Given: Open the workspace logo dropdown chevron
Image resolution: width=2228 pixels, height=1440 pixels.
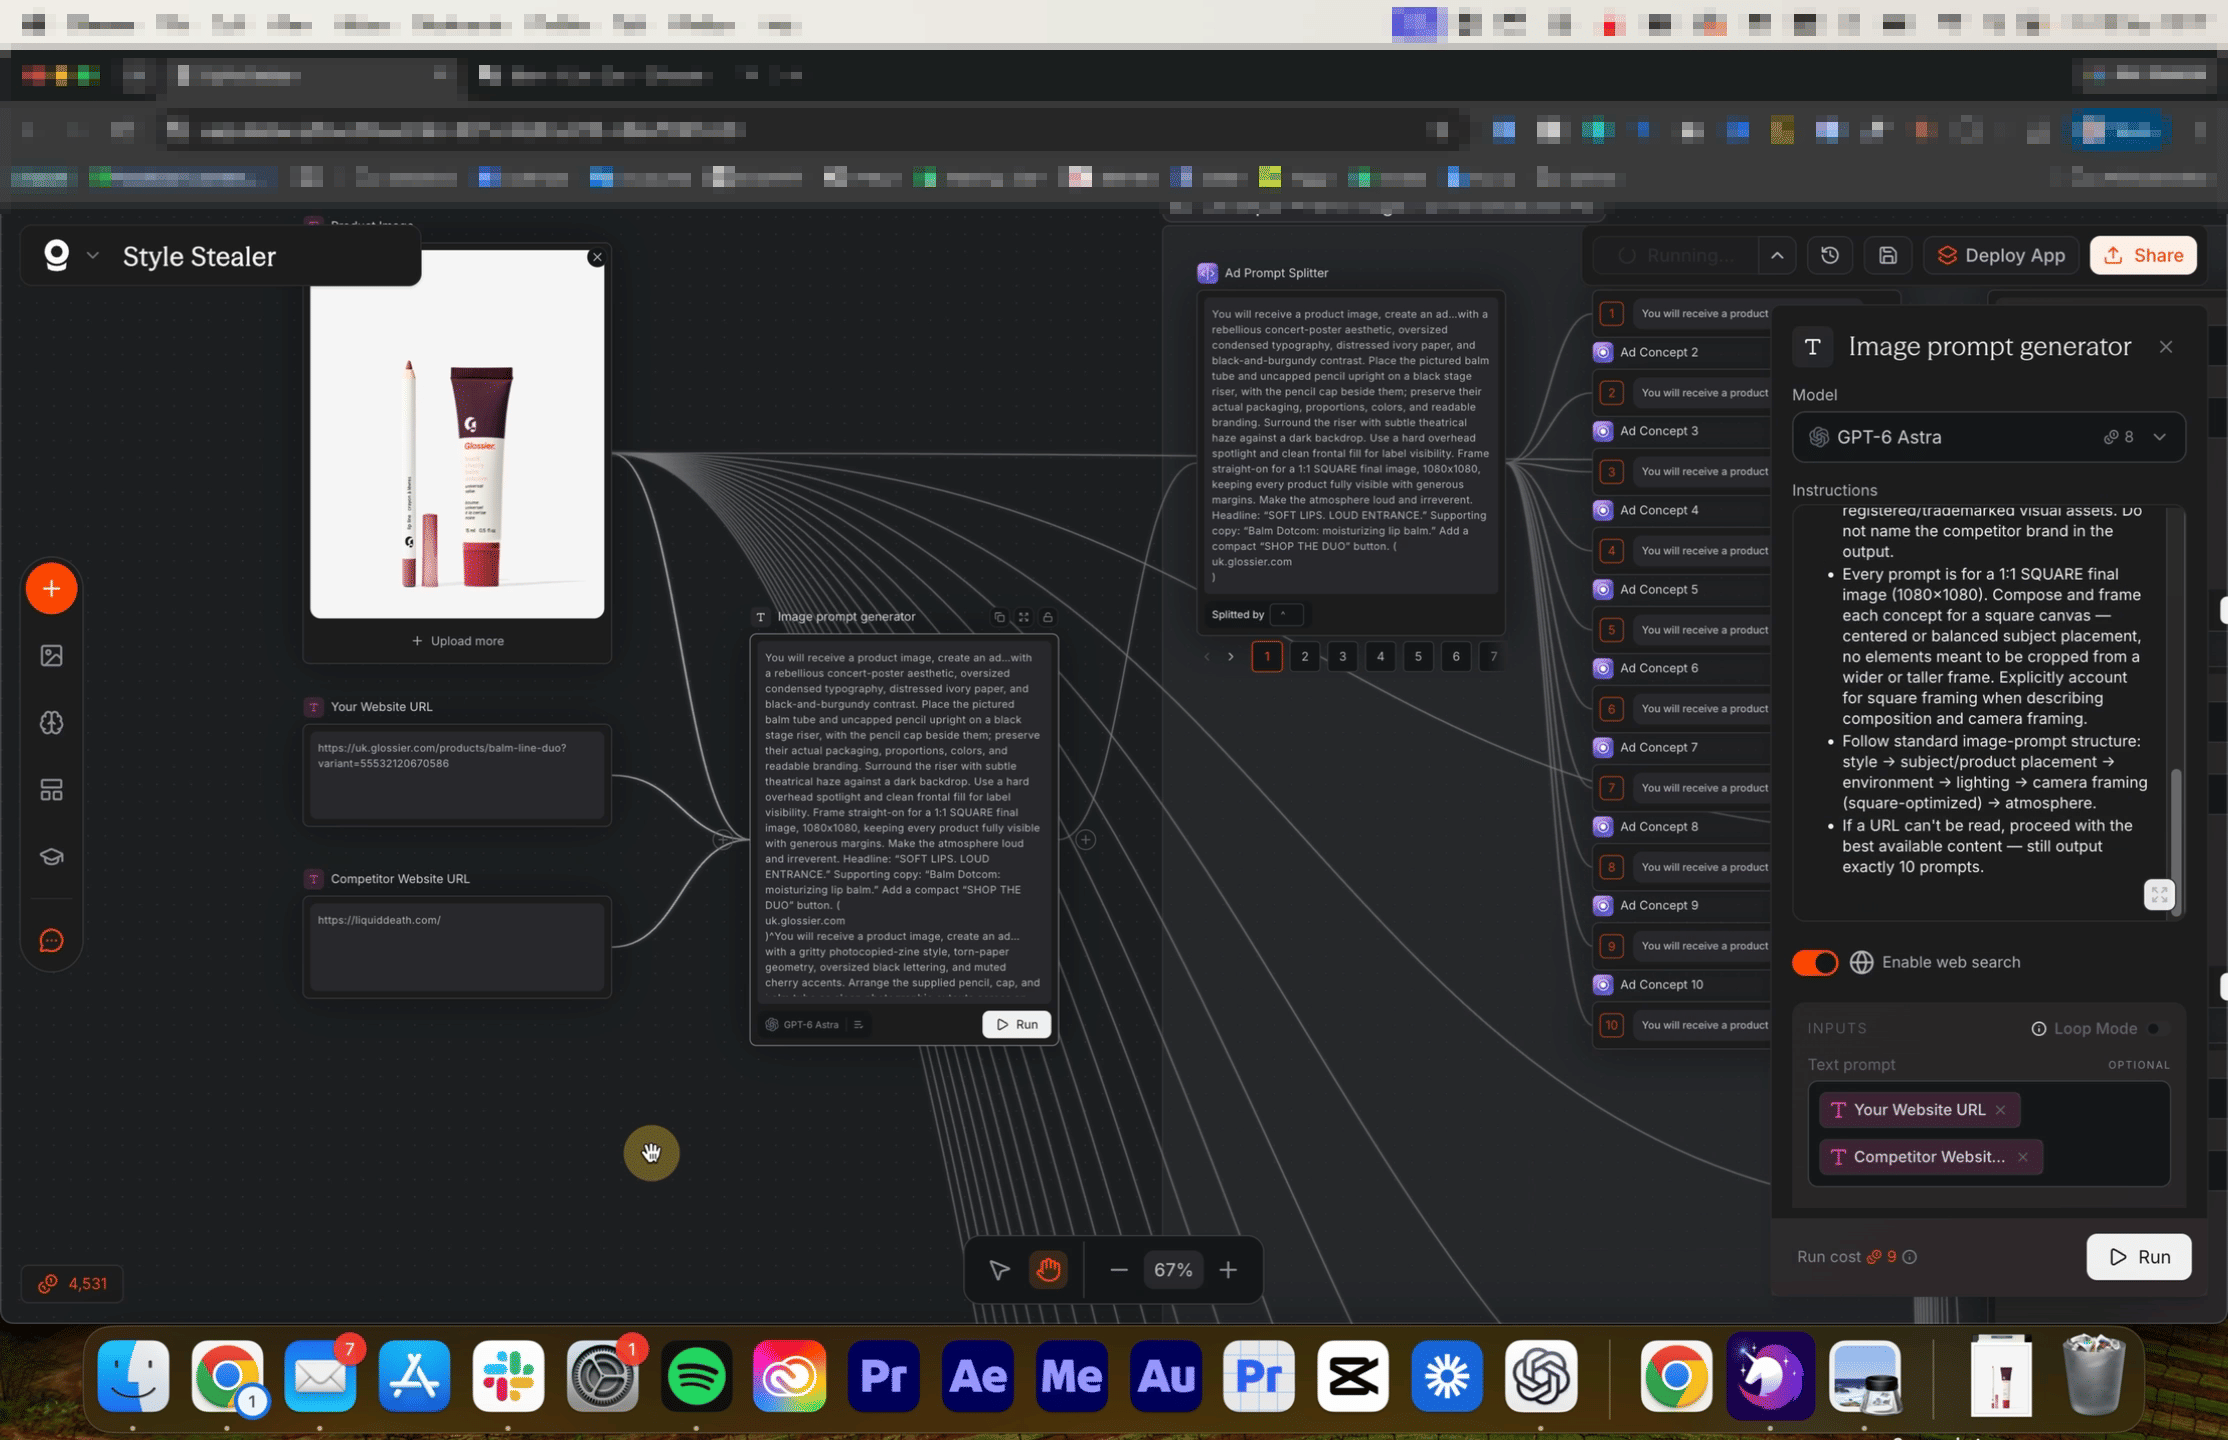Looking at the screenshot, I should 93,256.
